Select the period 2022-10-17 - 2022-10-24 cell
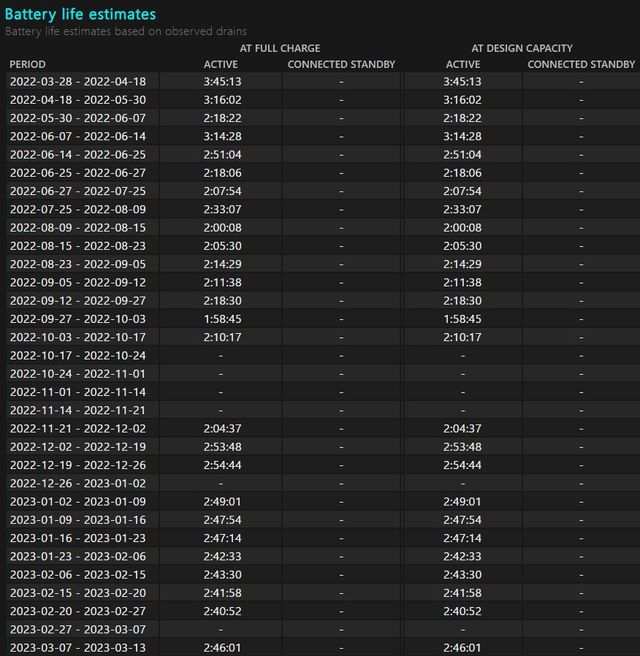 78,356
